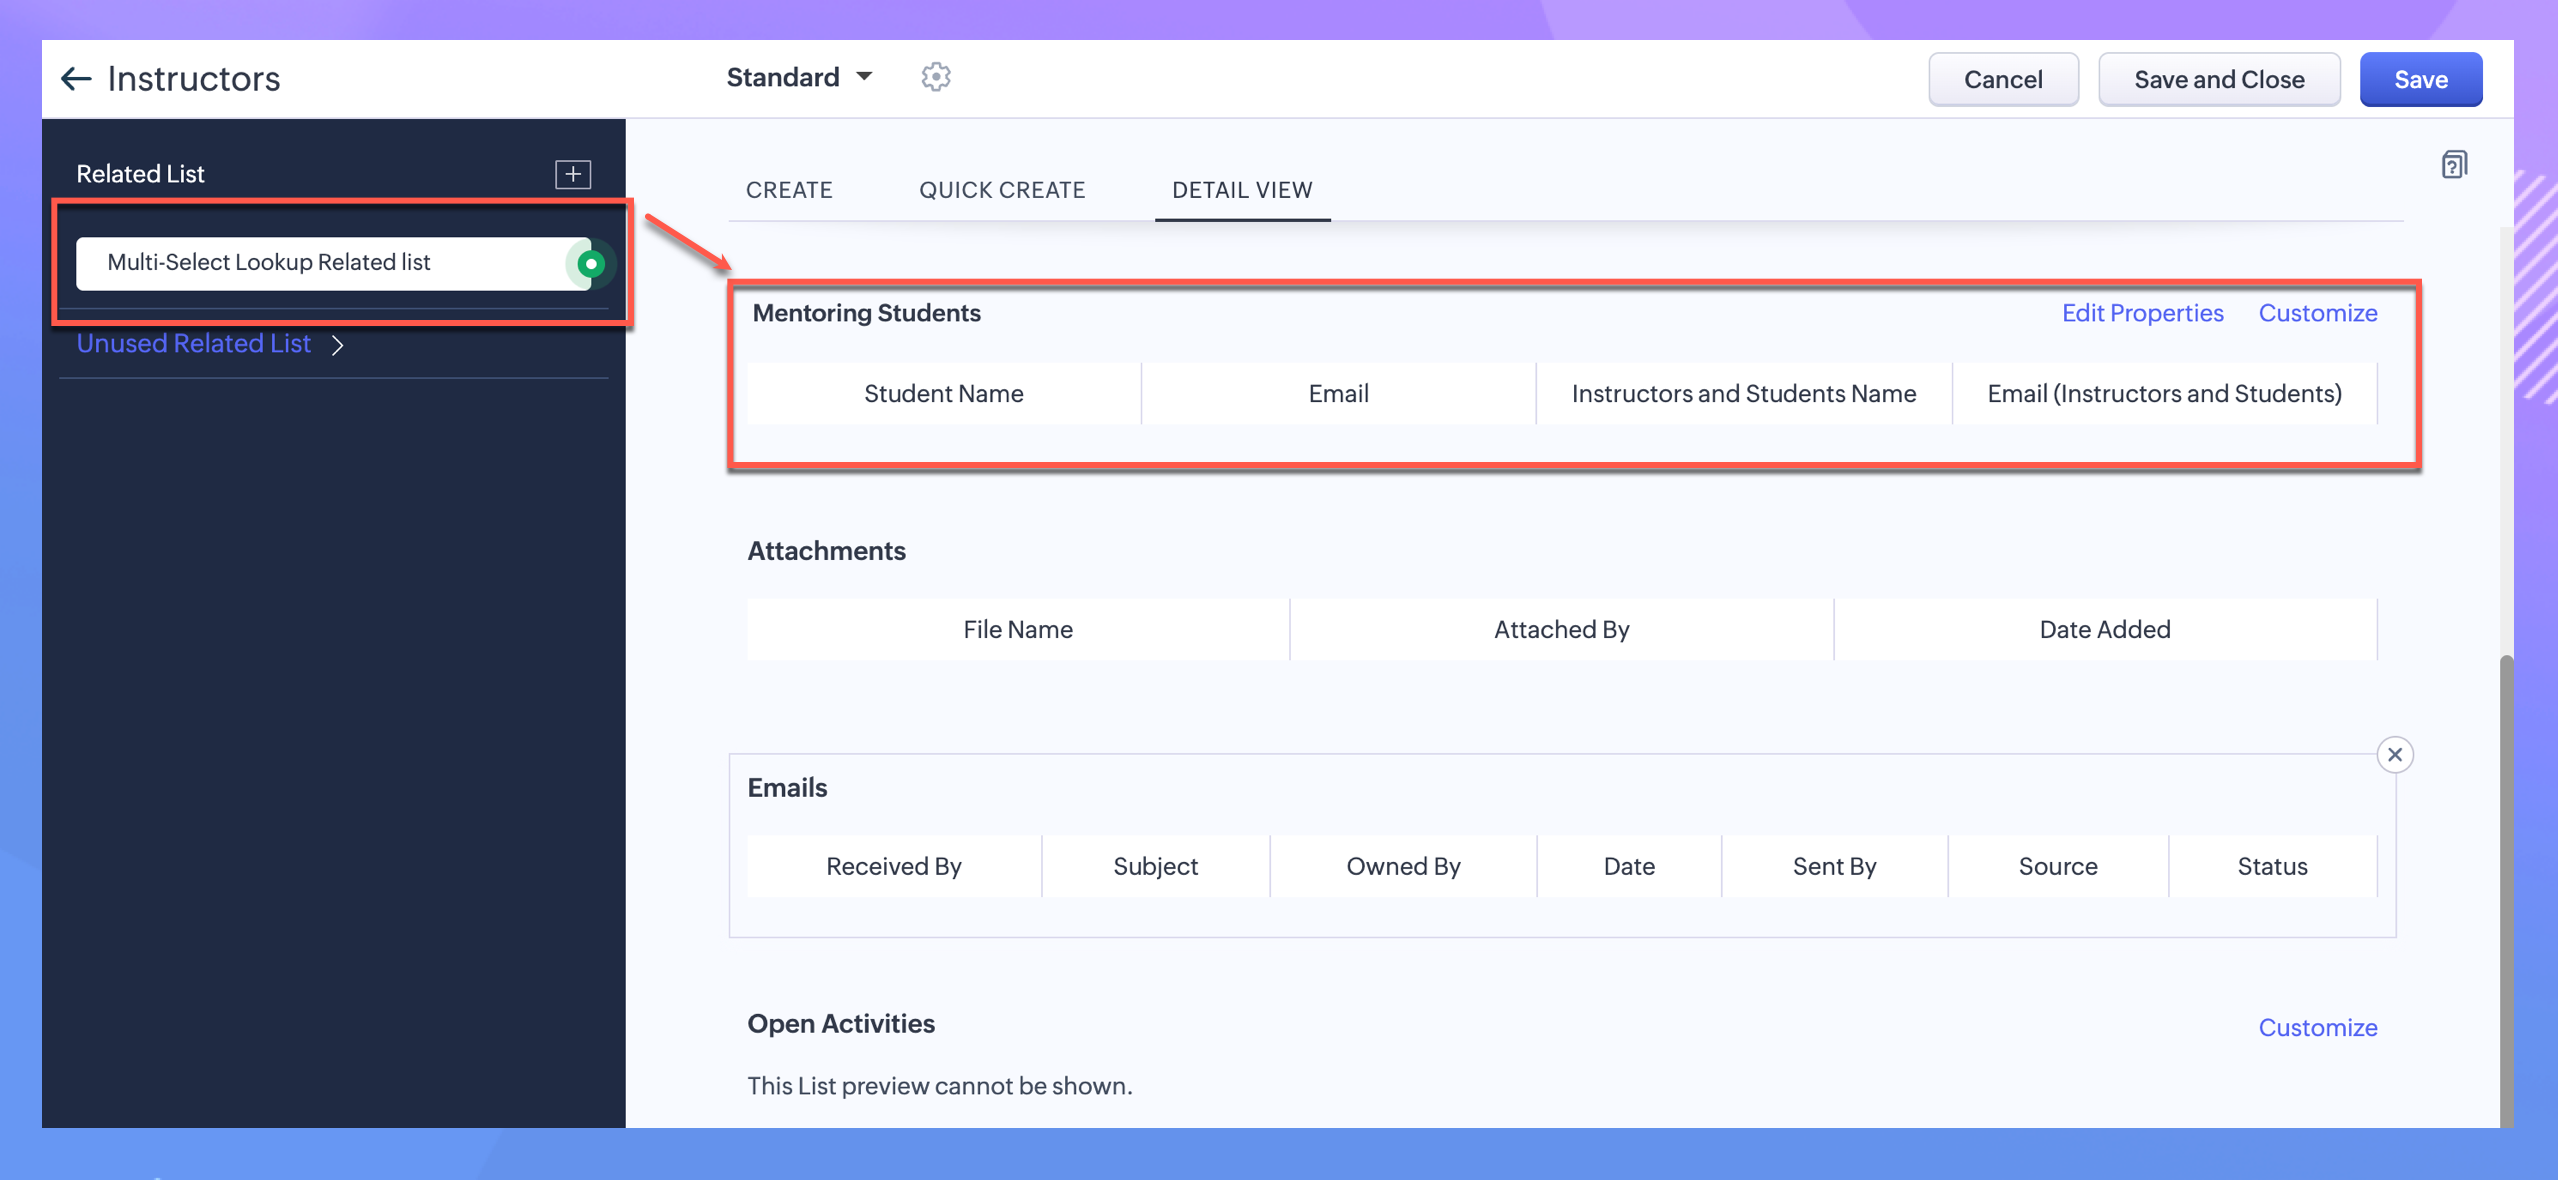Customize the Mentoring Students related list
2558x1180 pixels.
tap(2317, 313)
